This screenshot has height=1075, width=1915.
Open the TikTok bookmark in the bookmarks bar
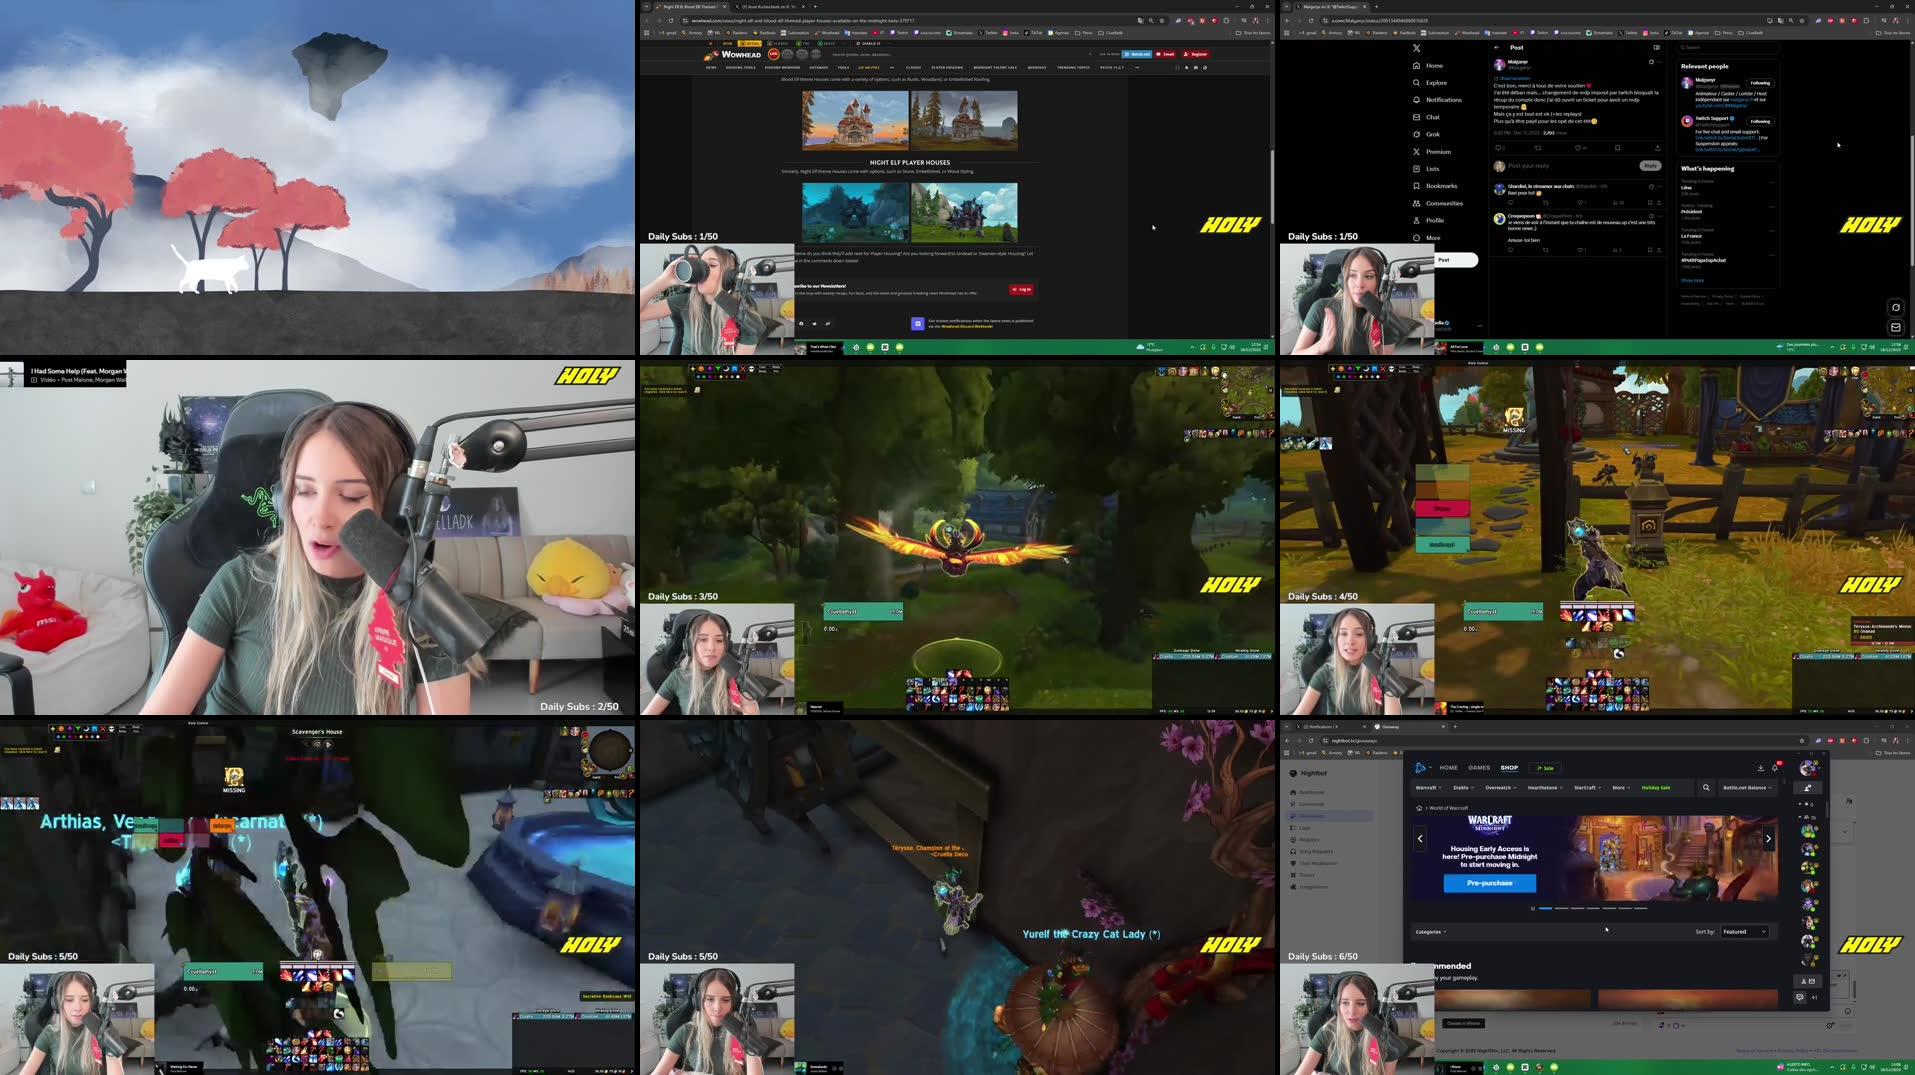click(x=1032, y=32)
